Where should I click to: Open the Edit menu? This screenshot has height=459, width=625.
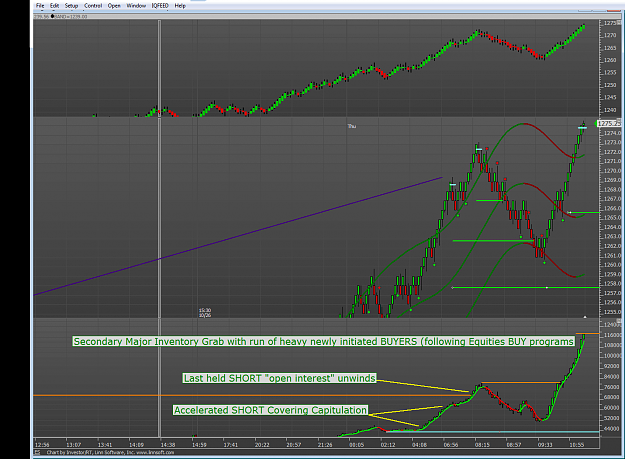[x=54, y=6]
